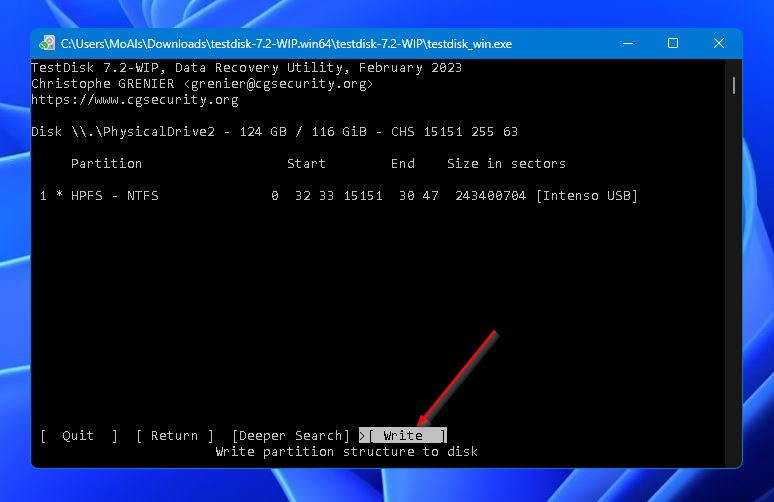
Task: Select the highlighted Write option
Action: click(403, 435)
